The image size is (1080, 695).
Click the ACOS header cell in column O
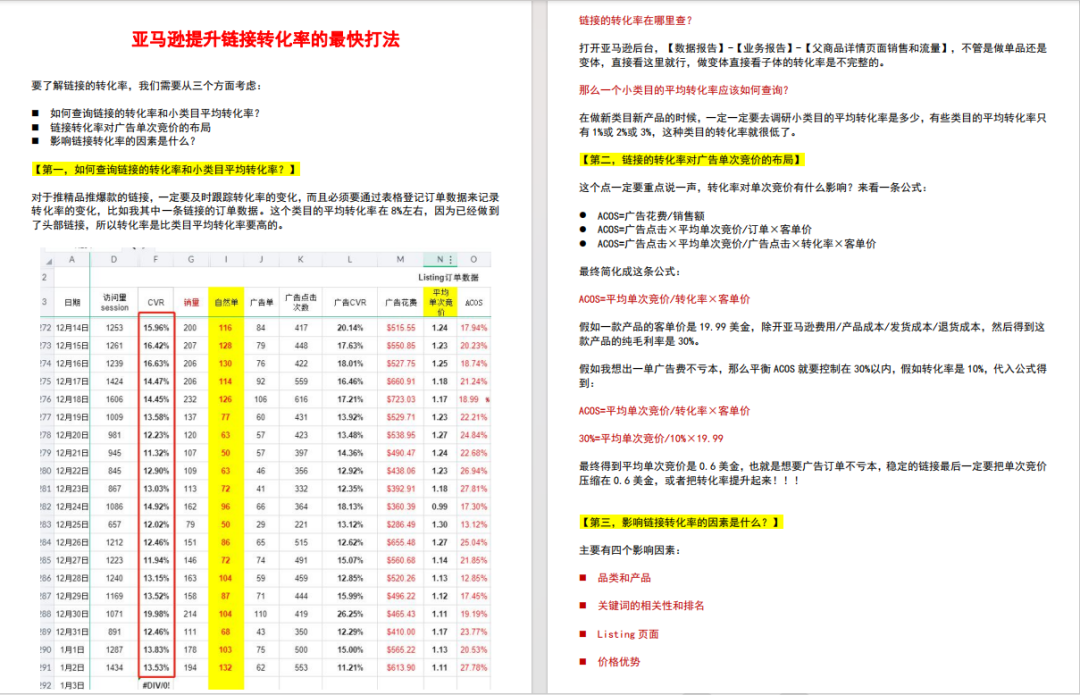click(473, 302)
